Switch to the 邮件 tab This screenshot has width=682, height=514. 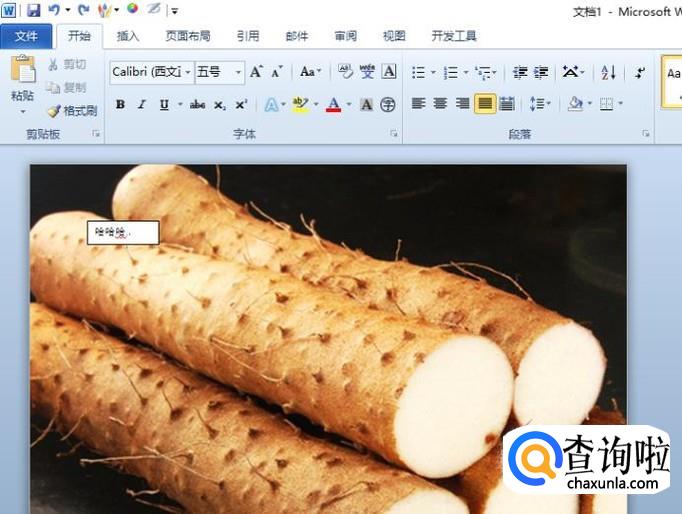click(297, 36)
